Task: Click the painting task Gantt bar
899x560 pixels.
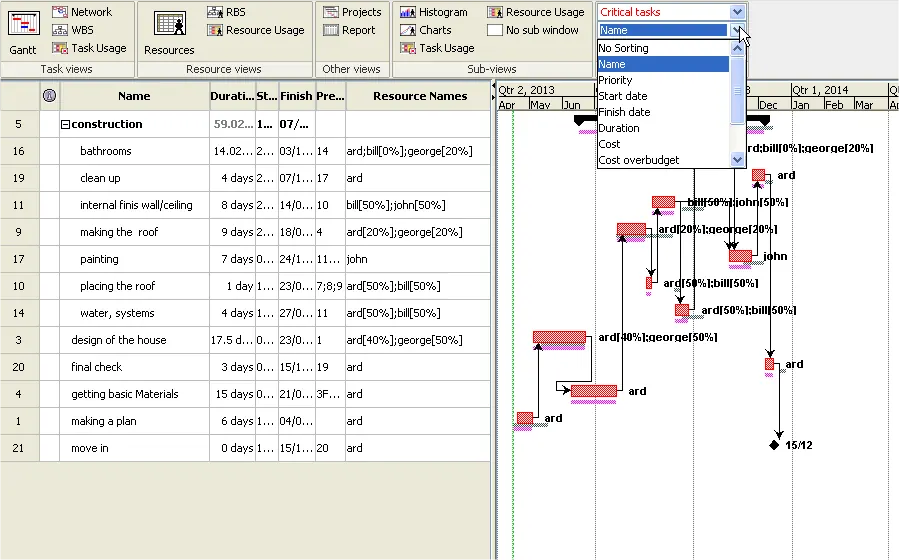Action: (740, 256)
